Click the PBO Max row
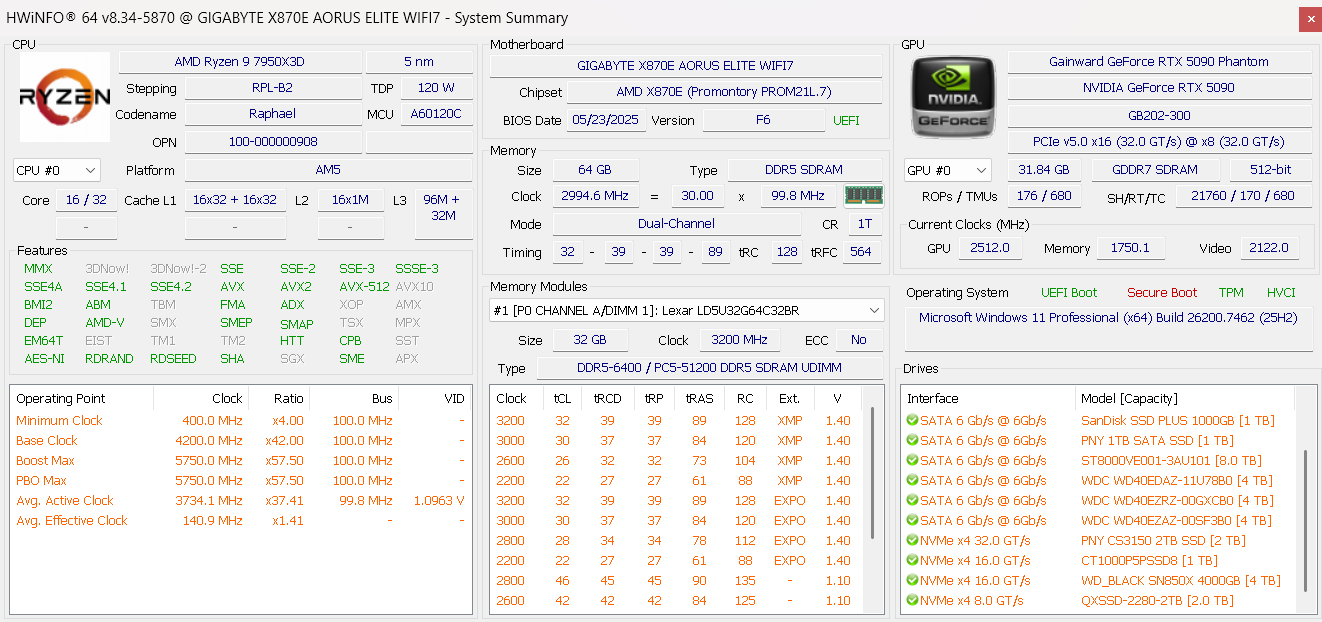The width and height of the screenshot is (1322, 622). 240,480
